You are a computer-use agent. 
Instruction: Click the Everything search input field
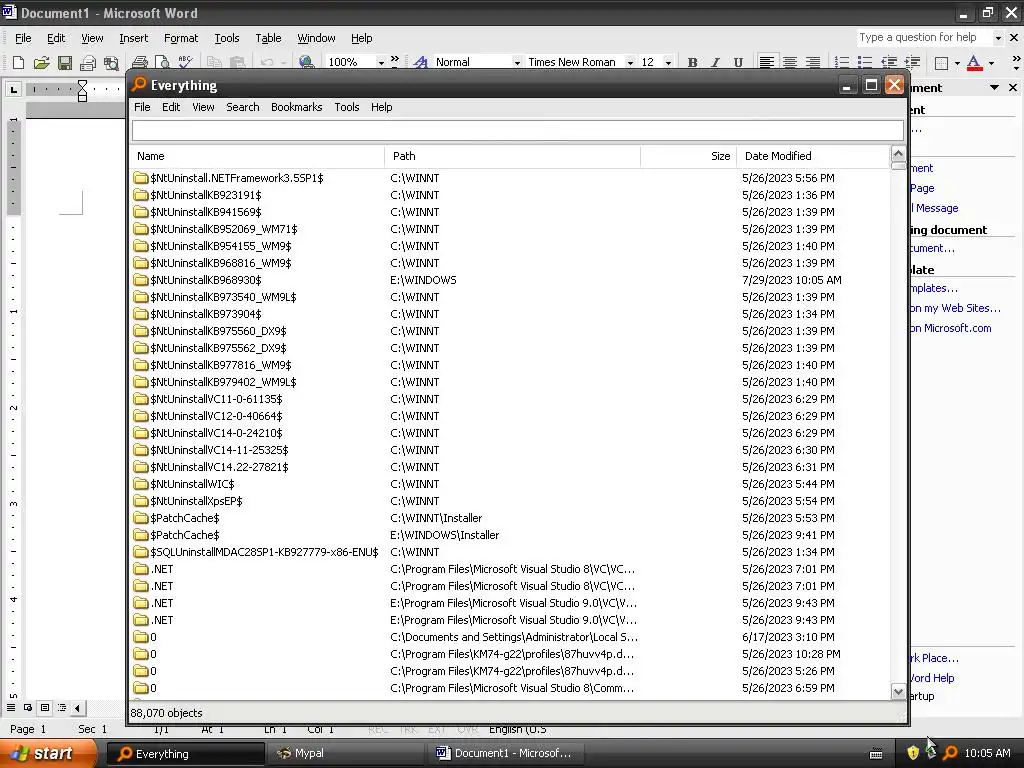pyautogui.click(x=517, y=130)
